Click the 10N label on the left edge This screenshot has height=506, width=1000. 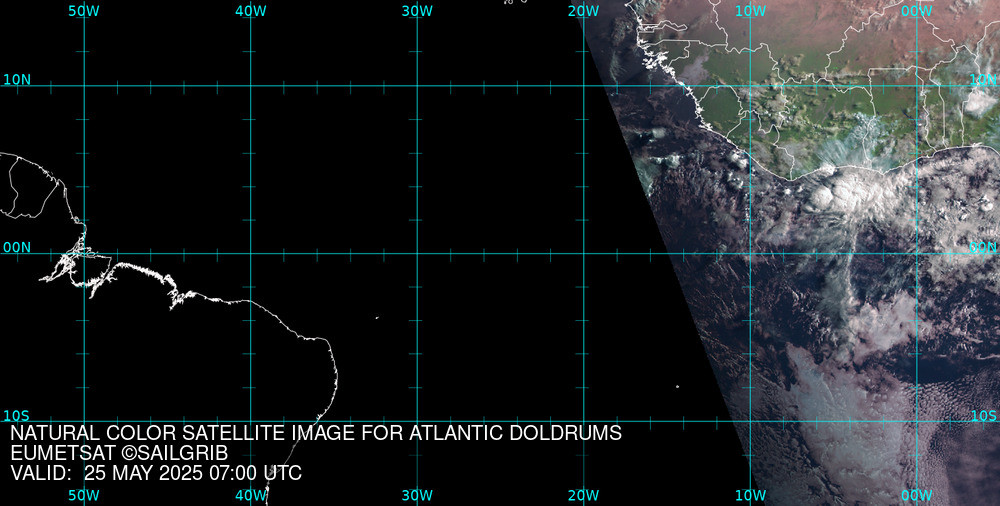[x=17, y=80]
